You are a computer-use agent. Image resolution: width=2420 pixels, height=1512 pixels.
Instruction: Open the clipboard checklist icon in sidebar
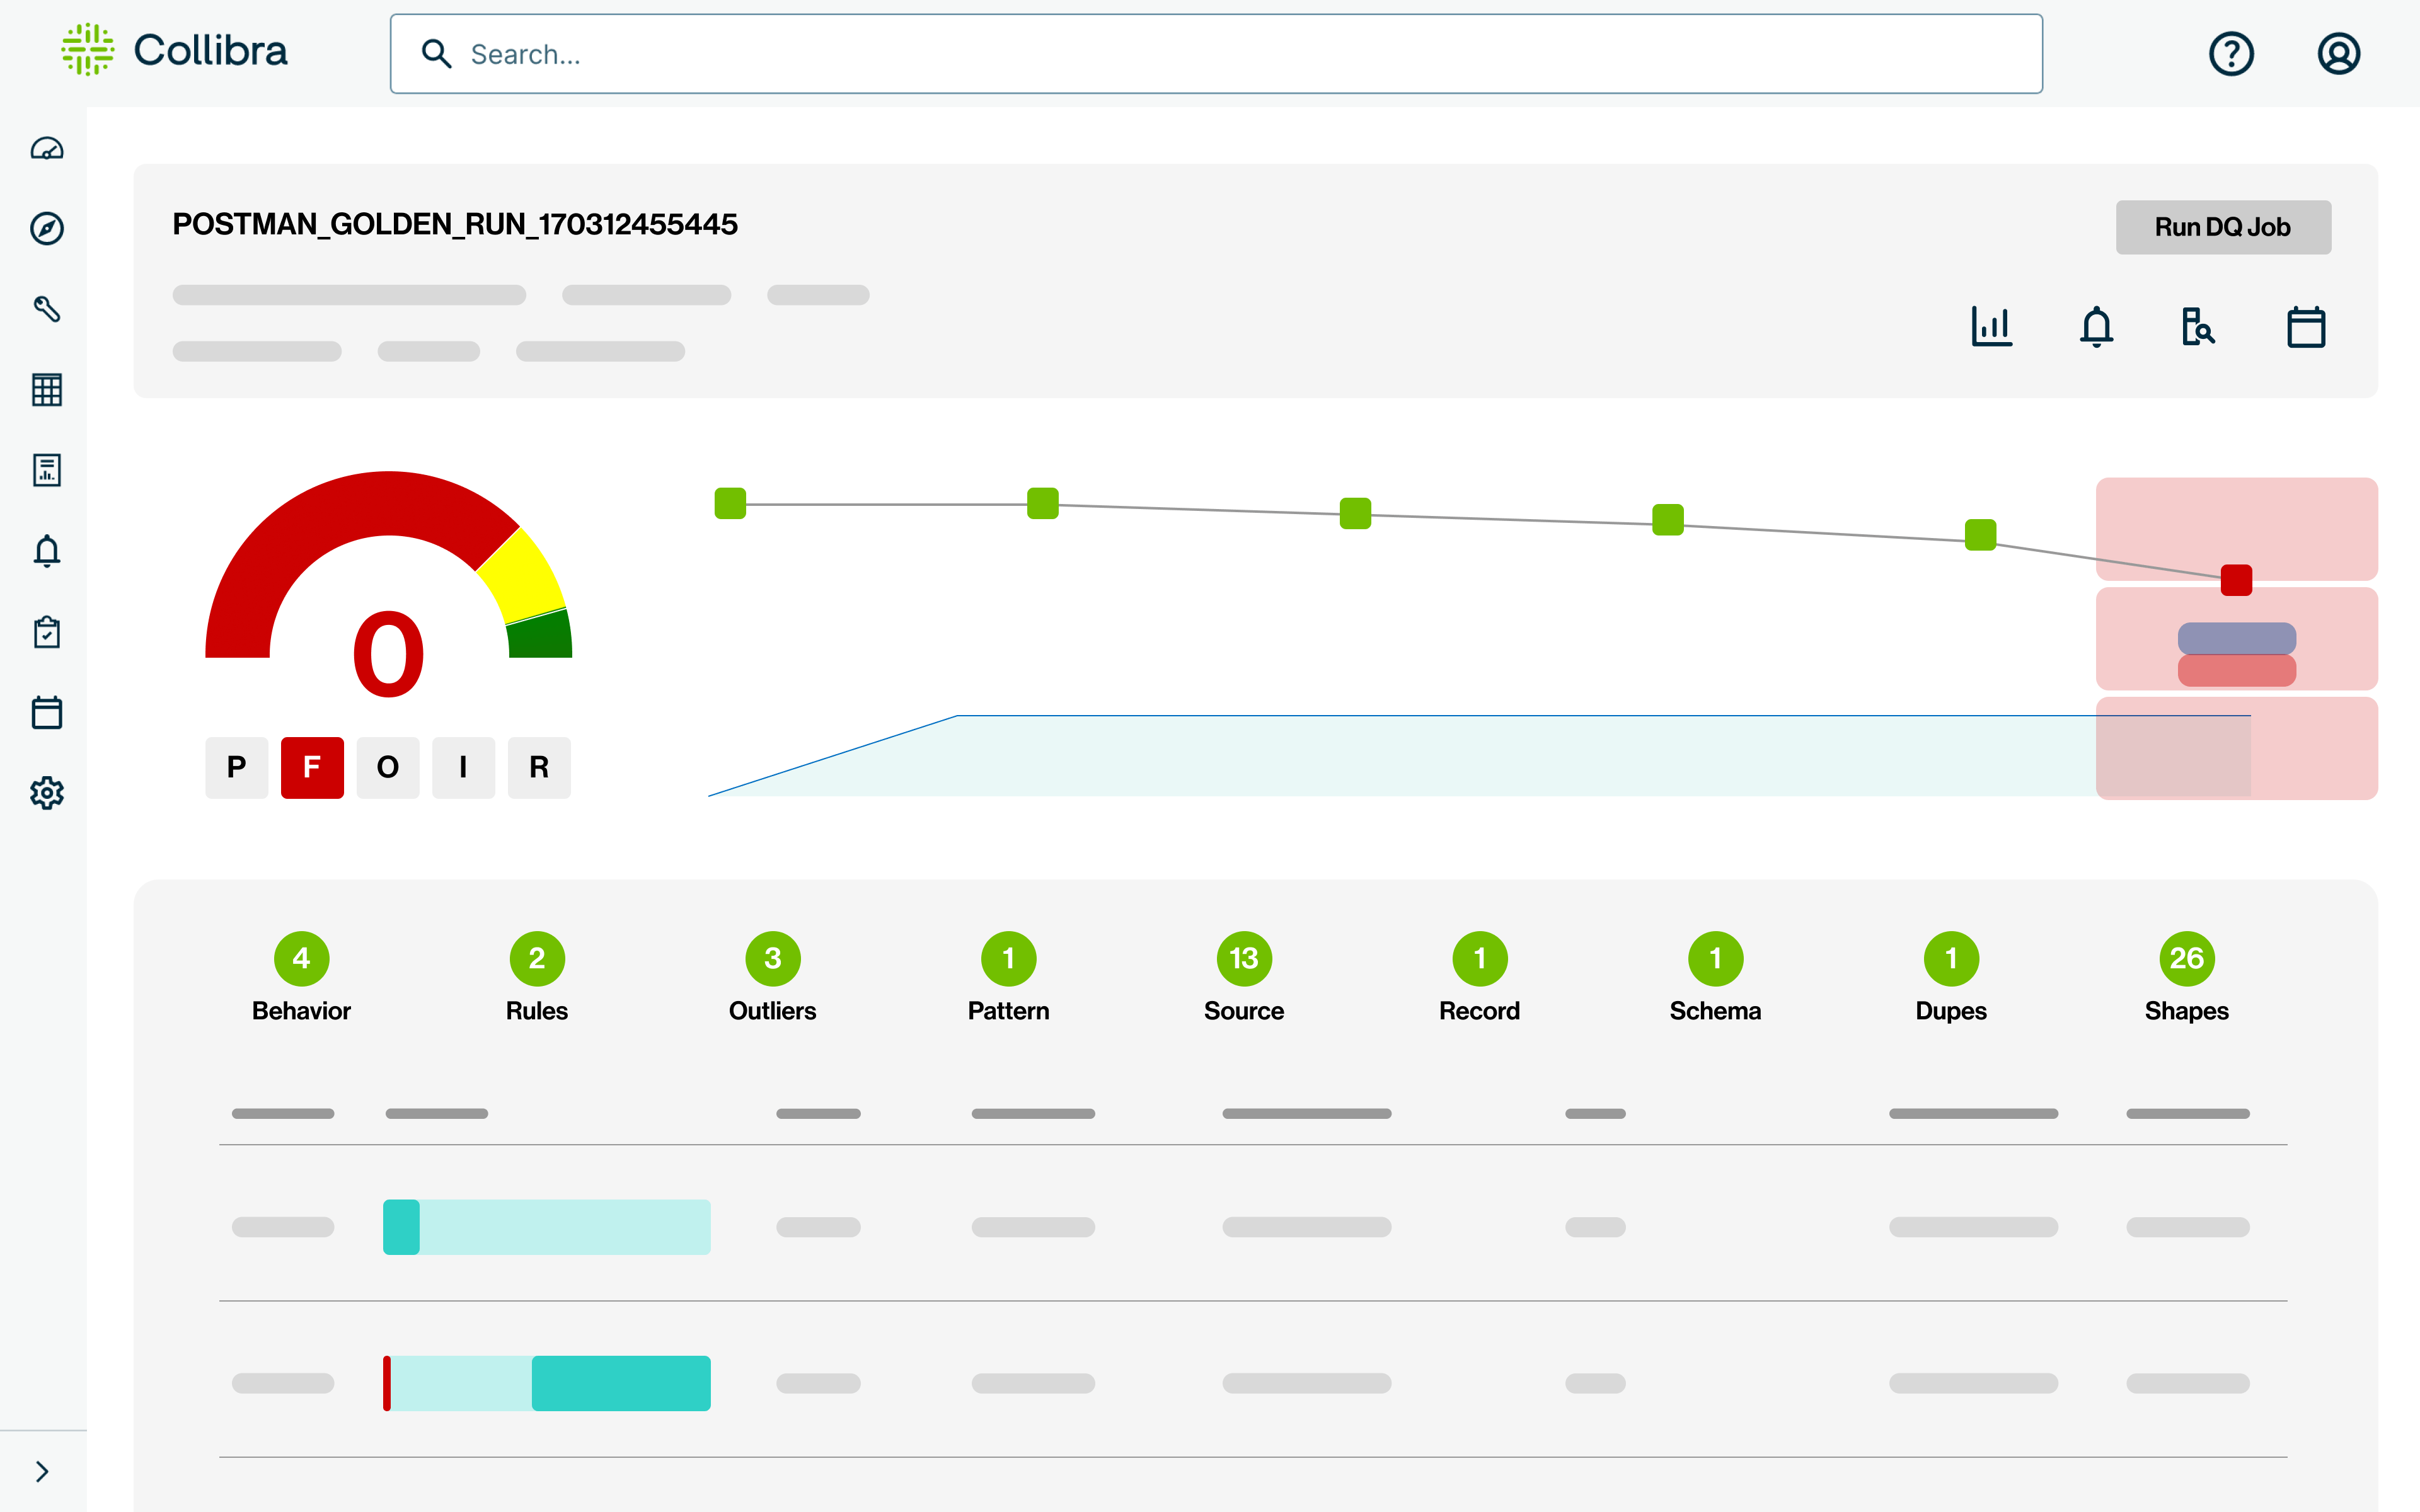click(x=47, y=632)
